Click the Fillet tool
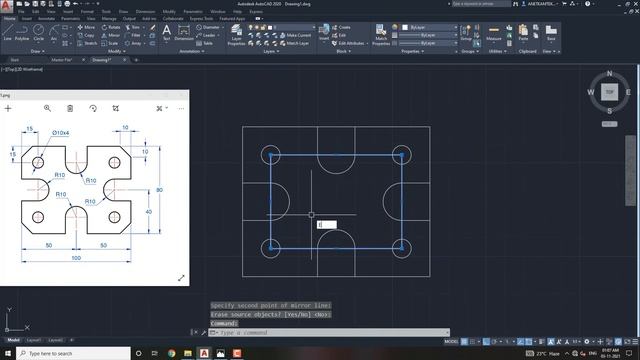This screenshot has width=640, height=360. (133, 35)
